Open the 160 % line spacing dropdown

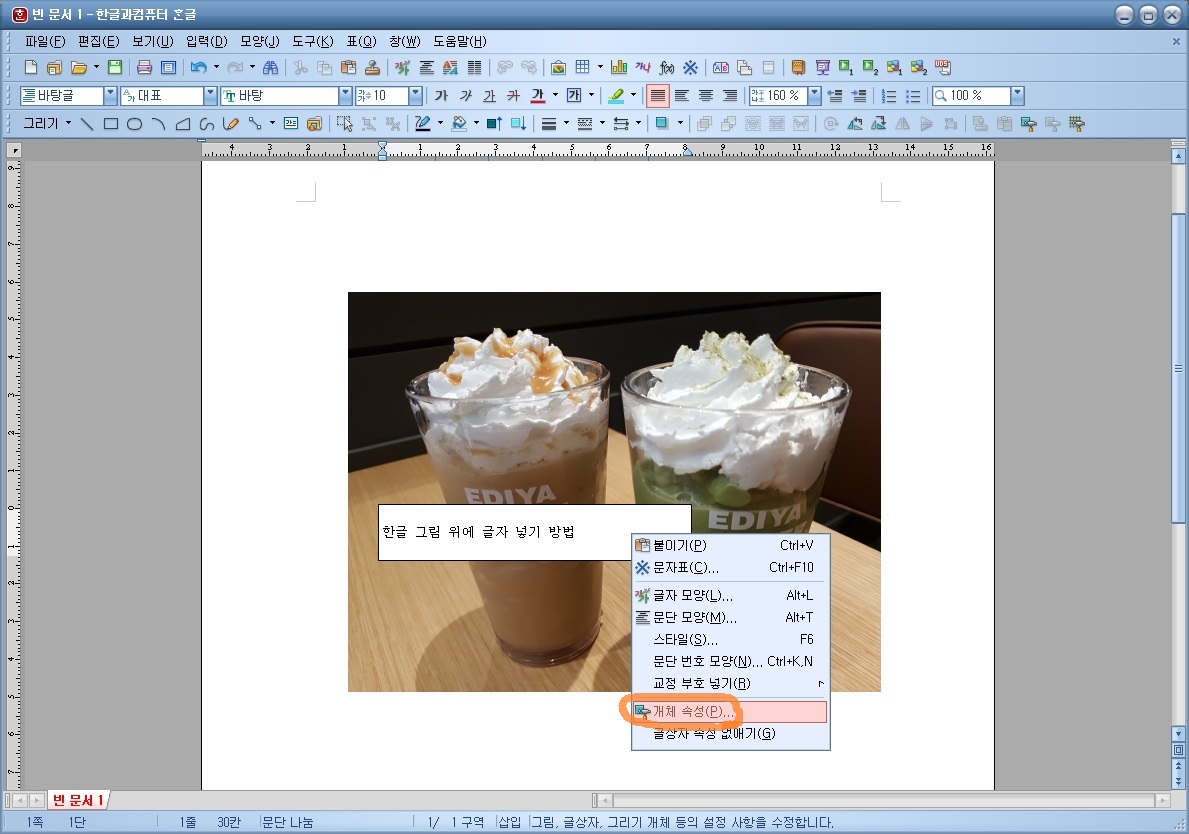[814, 96]
